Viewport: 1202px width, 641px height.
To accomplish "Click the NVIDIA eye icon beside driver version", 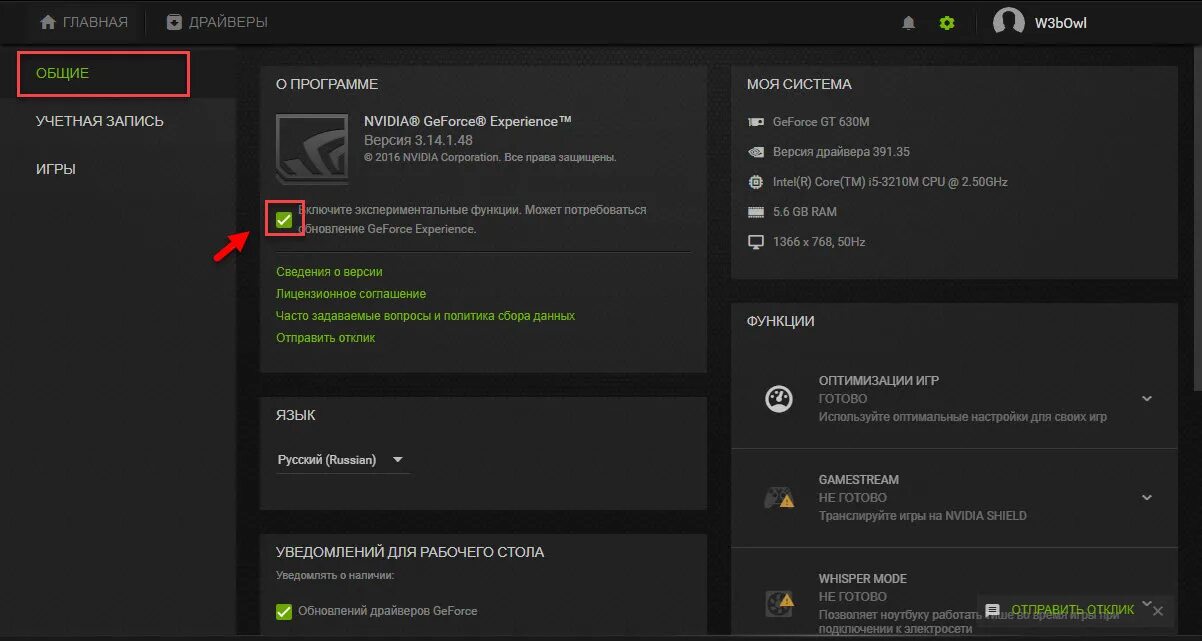I will (756, 152).
